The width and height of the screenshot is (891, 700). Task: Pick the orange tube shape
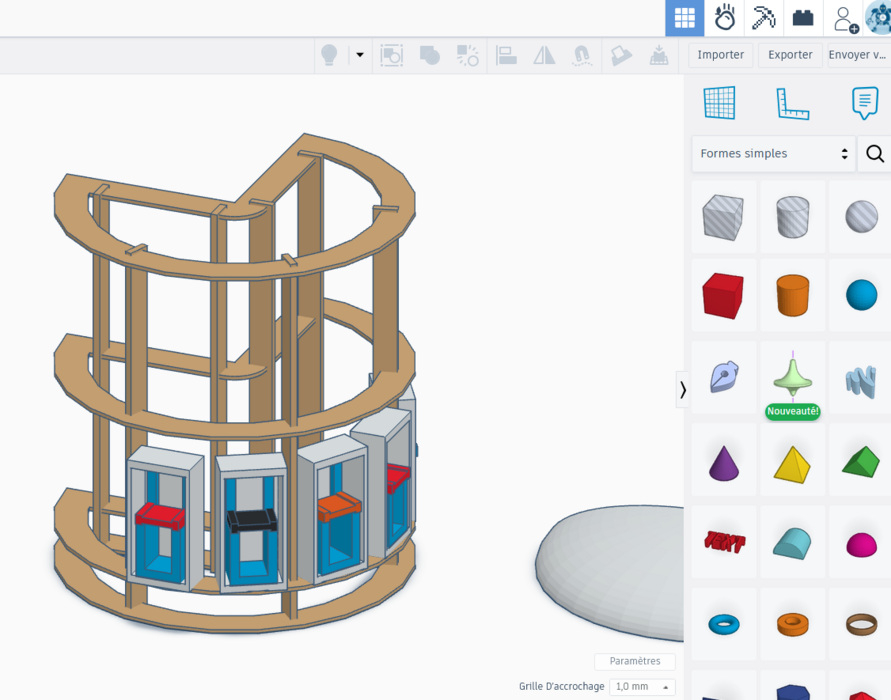coord(793,624)
